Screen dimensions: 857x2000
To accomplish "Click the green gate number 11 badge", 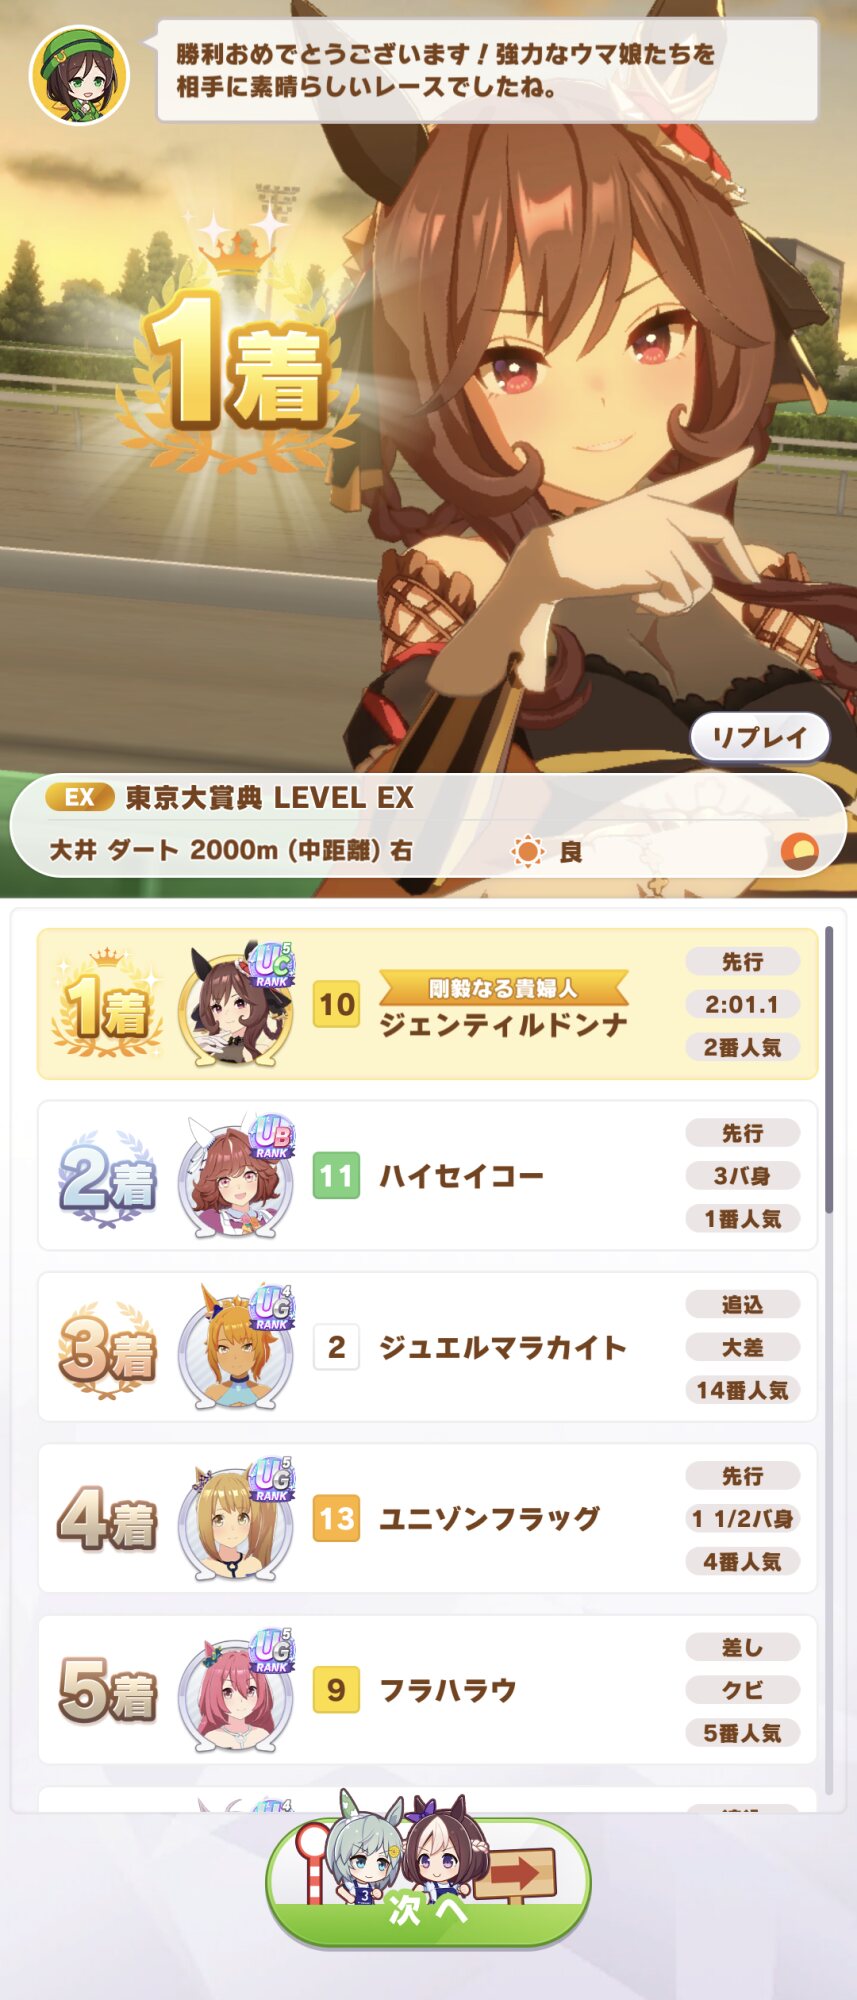I will click(337, 1175).
